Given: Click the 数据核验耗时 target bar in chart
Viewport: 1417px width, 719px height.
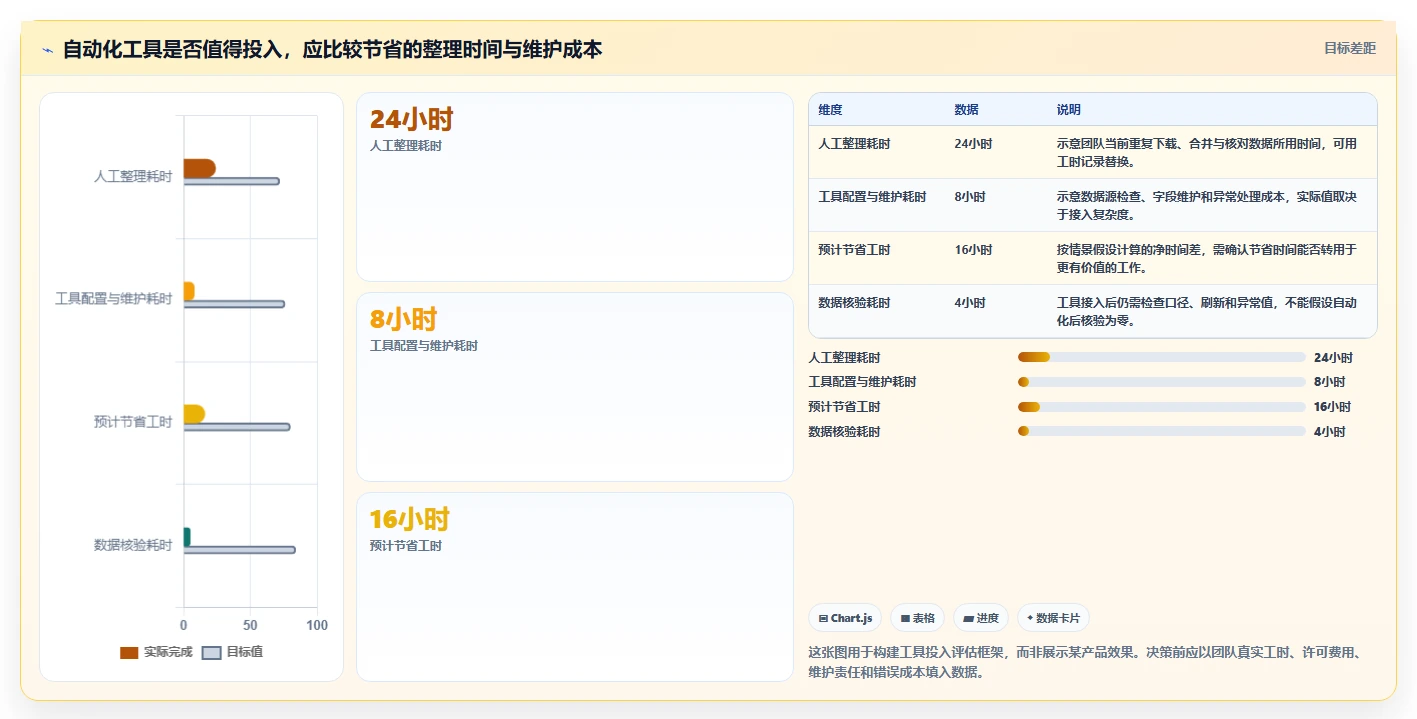Looking at the screenshot, I should (239, 550).
